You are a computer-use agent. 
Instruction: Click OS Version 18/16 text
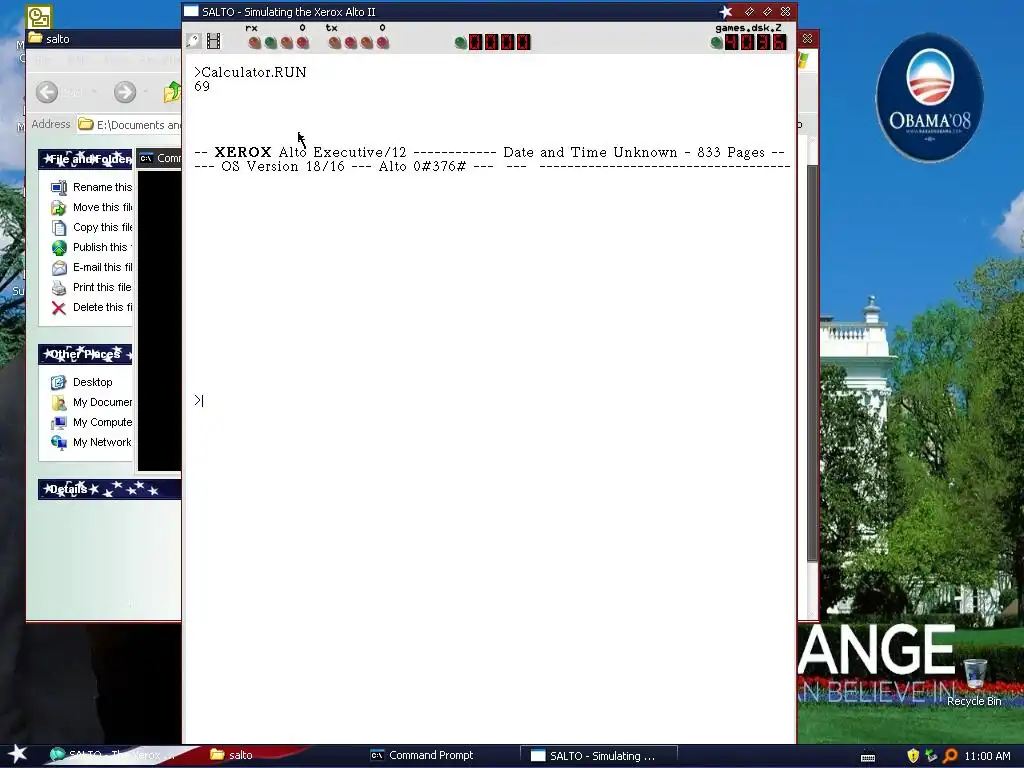point(282,167)
